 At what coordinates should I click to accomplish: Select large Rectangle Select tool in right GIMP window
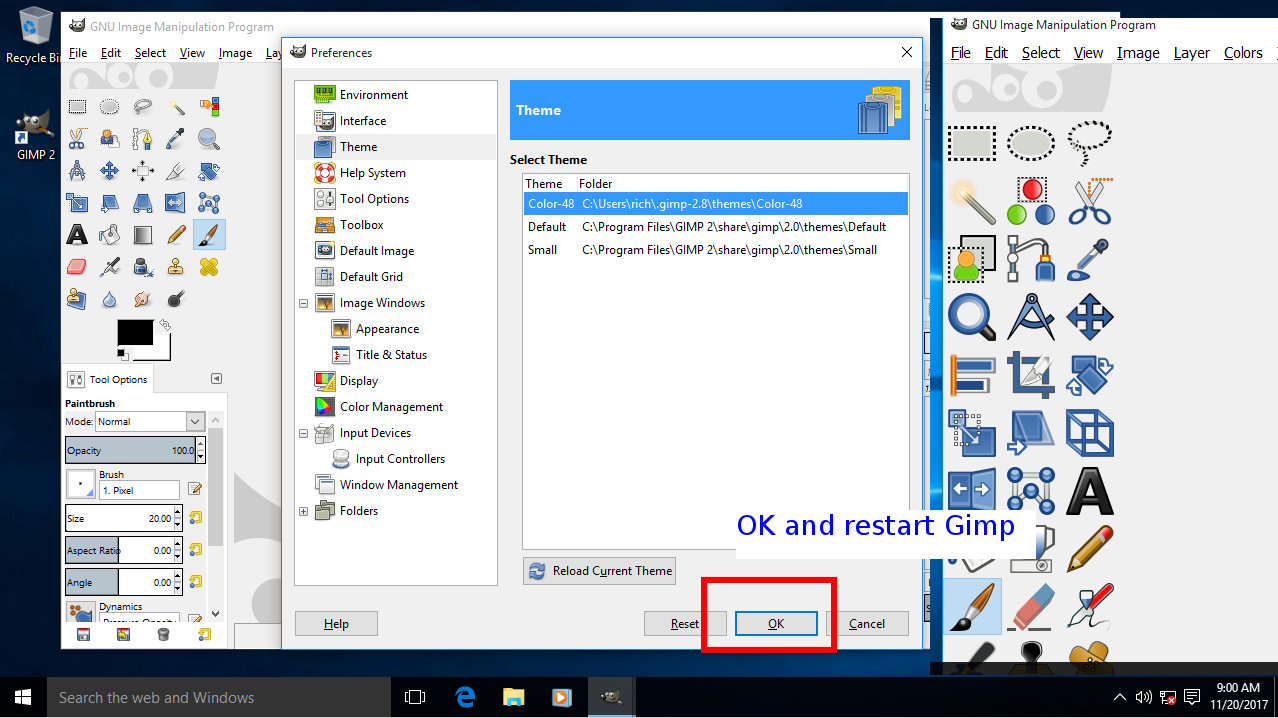(971, 143)
